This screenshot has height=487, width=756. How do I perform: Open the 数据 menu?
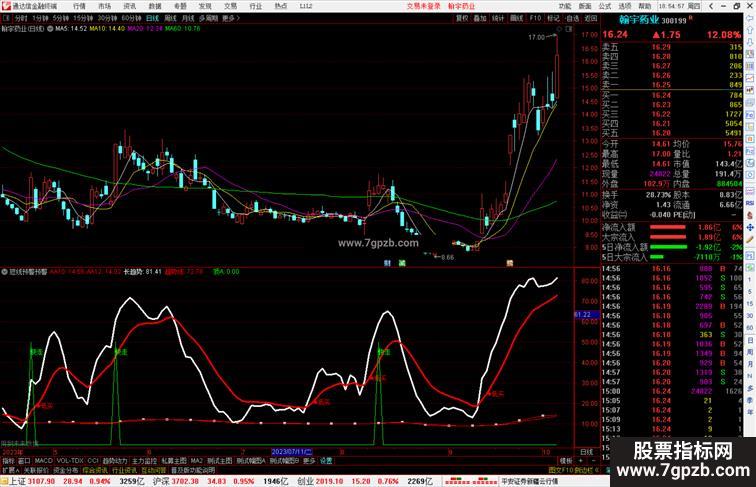155,6
